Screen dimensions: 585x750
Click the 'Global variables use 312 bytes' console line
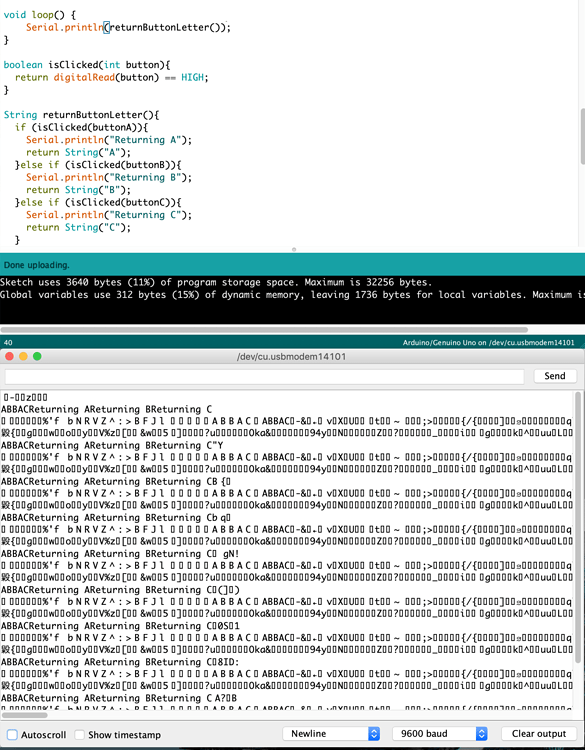click(x=292, y=295)
